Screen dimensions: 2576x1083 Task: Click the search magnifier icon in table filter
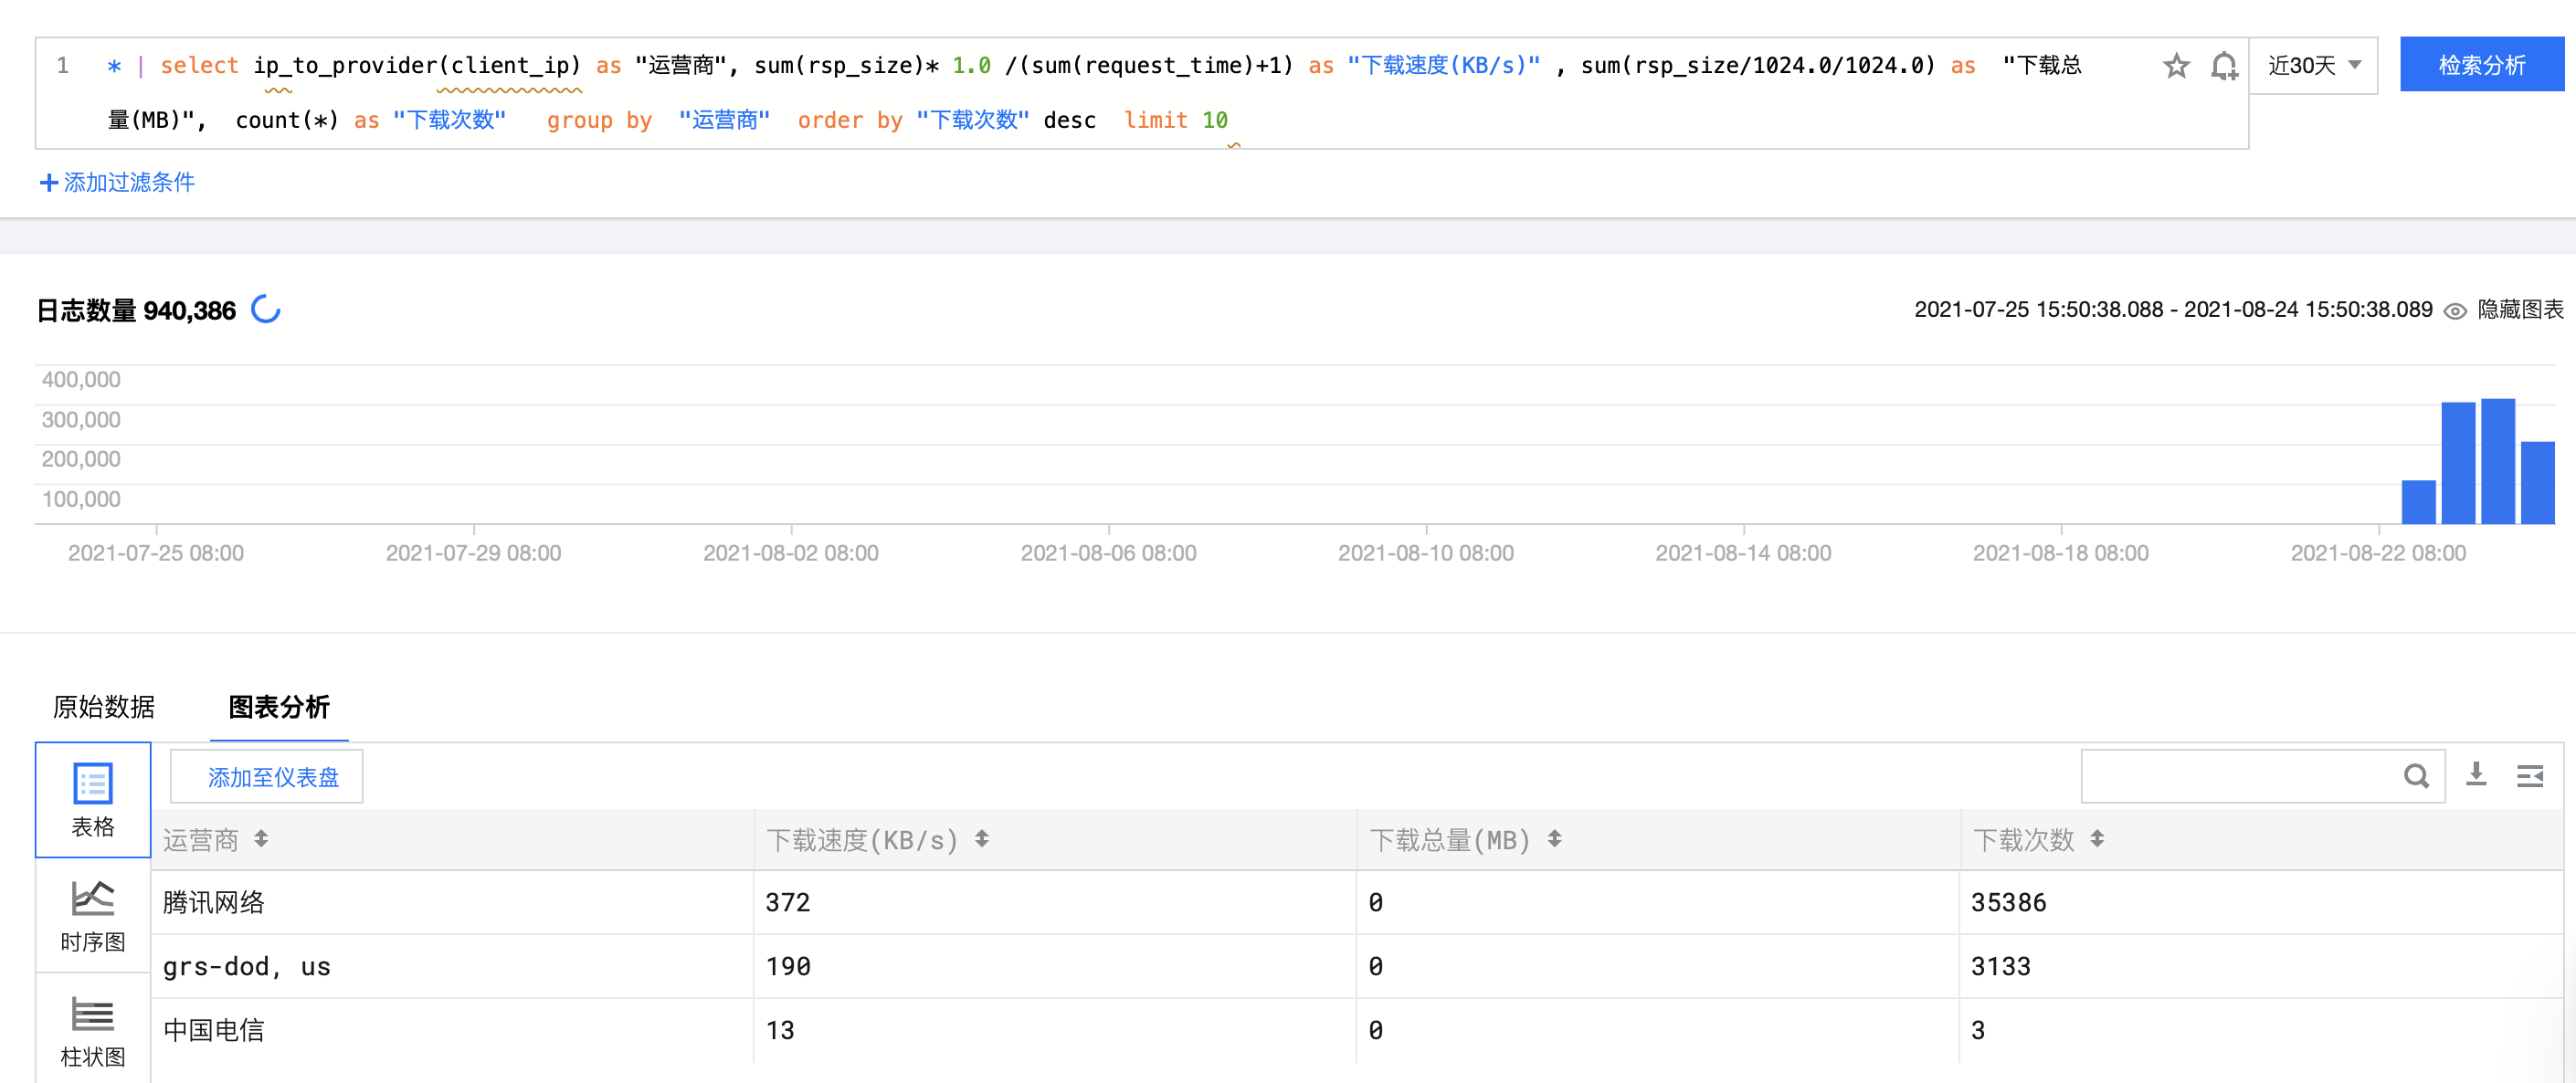2415,776
